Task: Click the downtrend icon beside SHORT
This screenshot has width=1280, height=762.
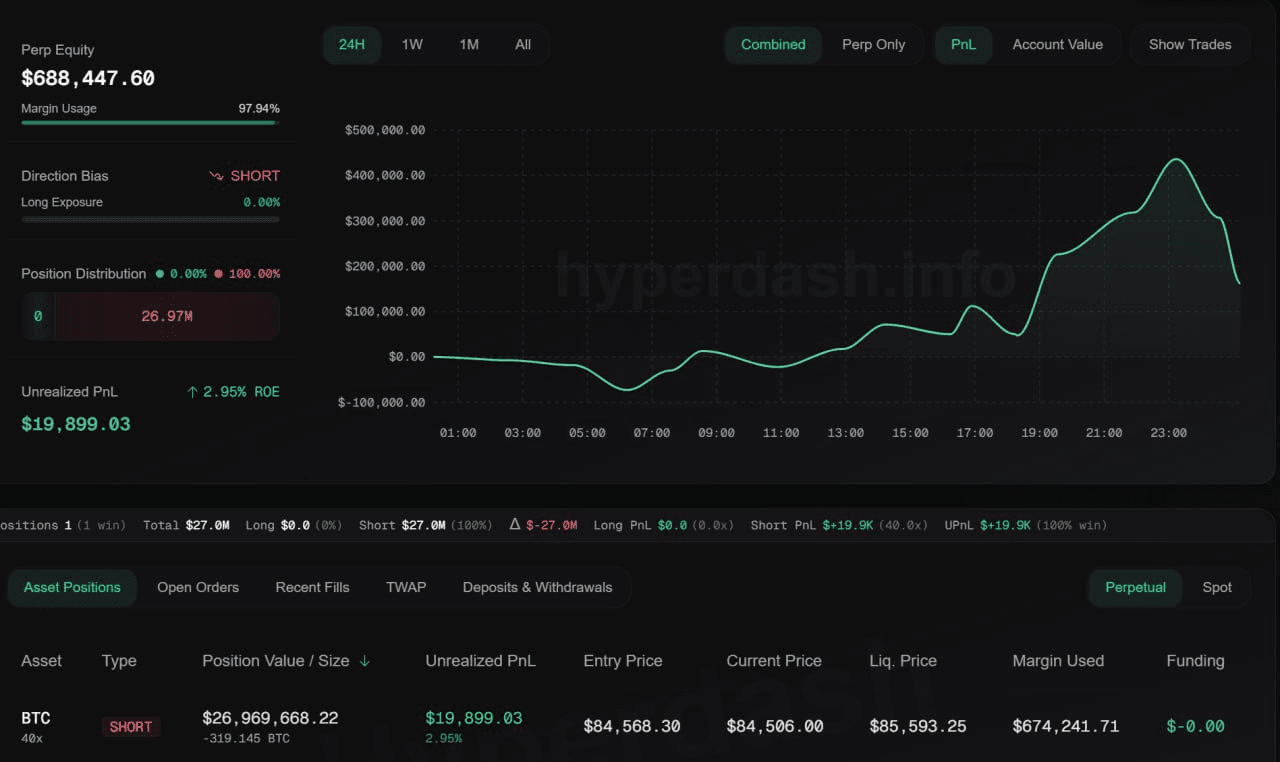Action: click(x=216, y=176)
